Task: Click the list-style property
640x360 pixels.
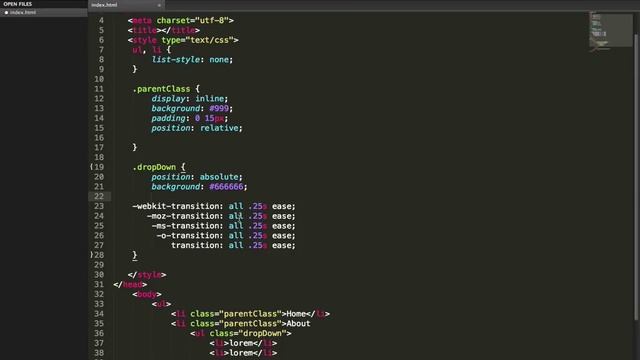Action: [x=176, y=60]
